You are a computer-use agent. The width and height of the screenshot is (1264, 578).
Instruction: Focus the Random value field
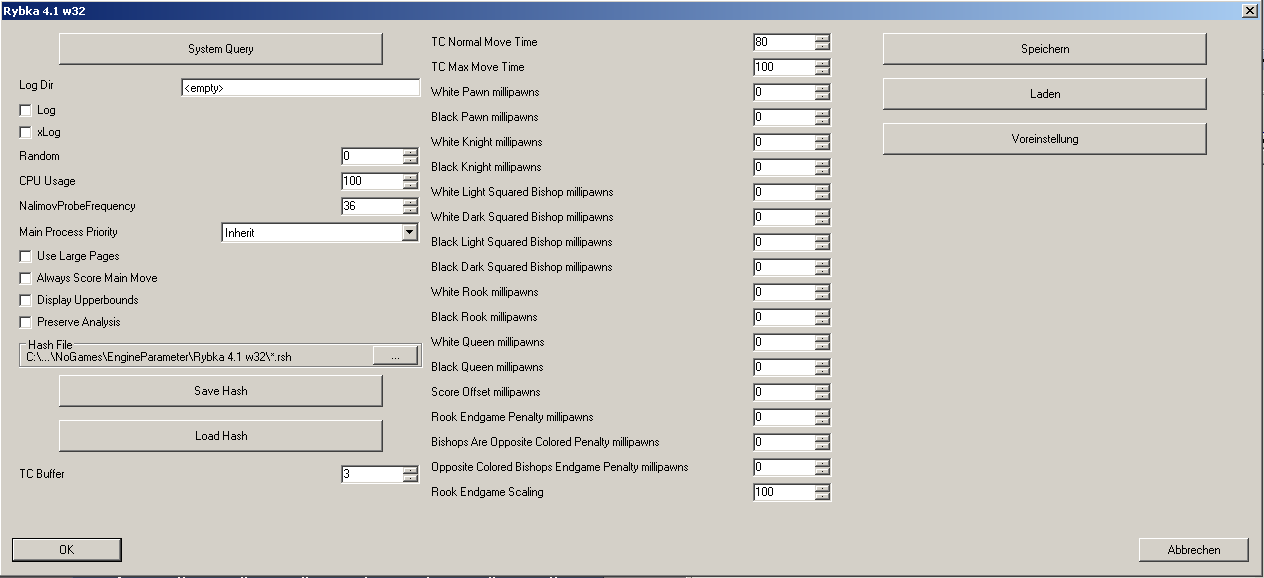tap(372, 156)
